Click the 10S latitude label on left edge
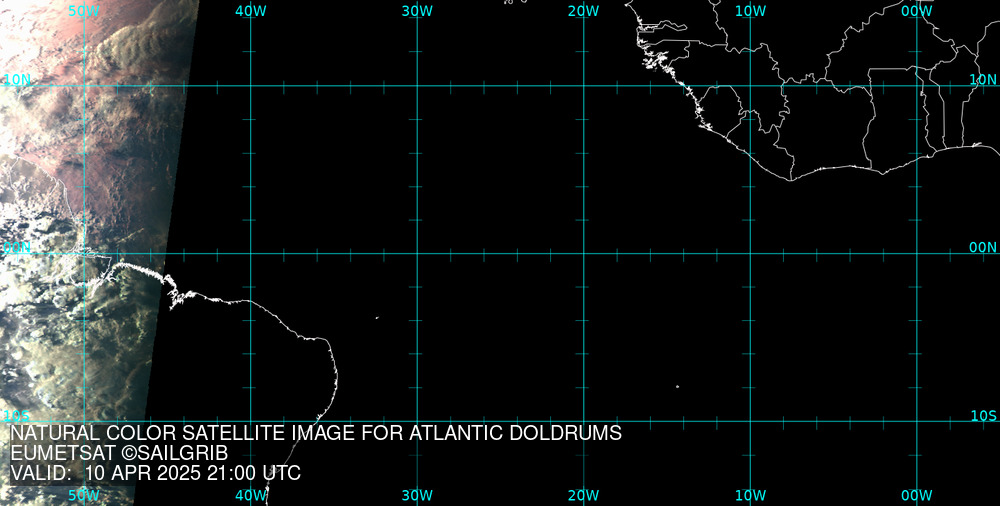Viewport: 1000px width, 506px height. click(x=16, y=416)
